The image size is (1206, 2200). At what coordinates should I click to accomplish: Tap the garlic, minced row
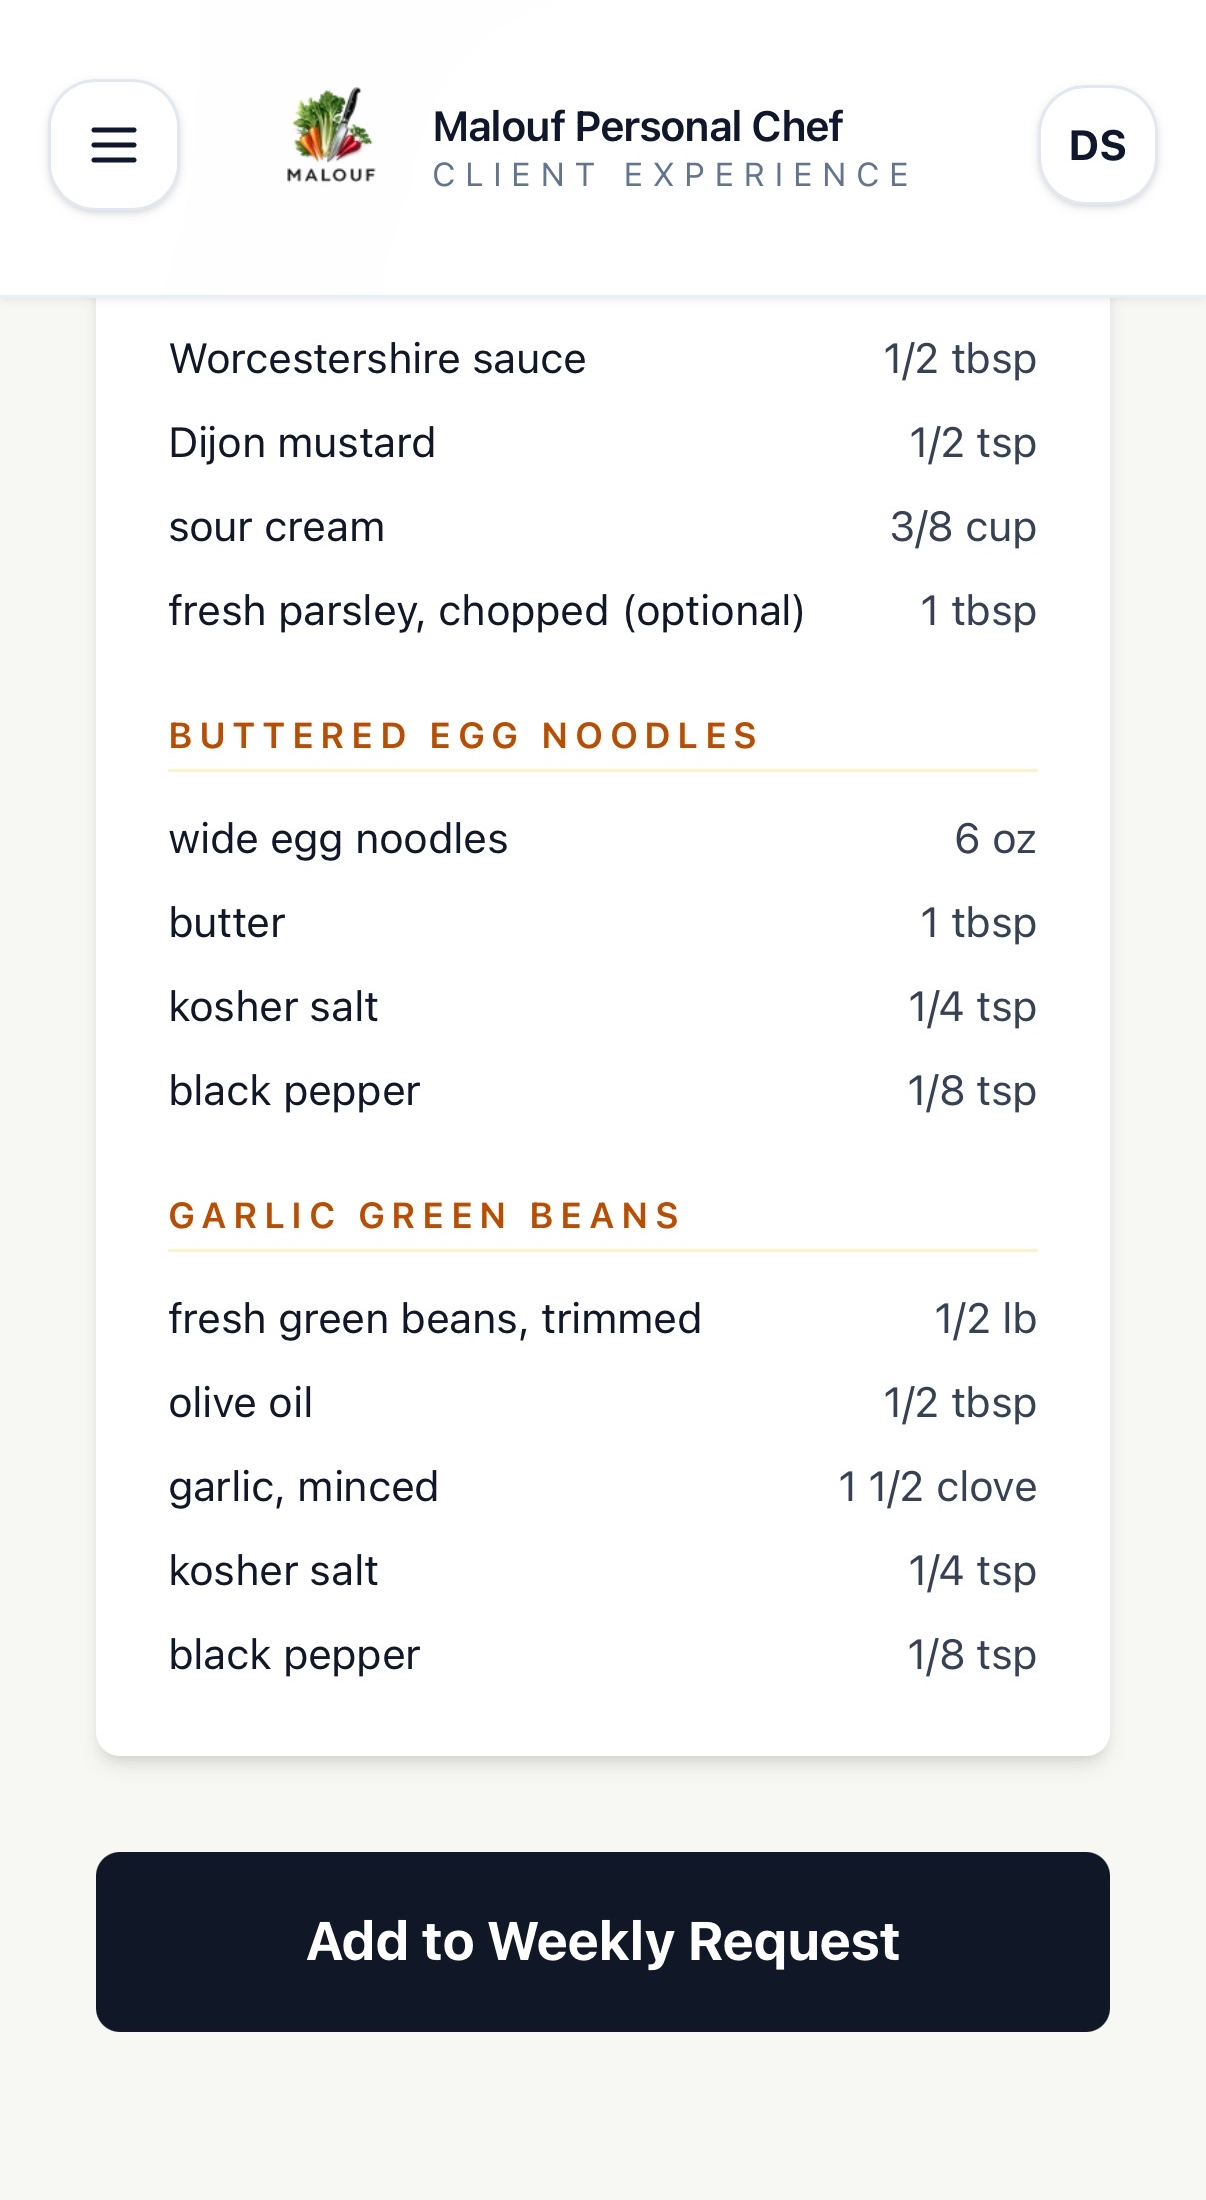click(603, 1487)
